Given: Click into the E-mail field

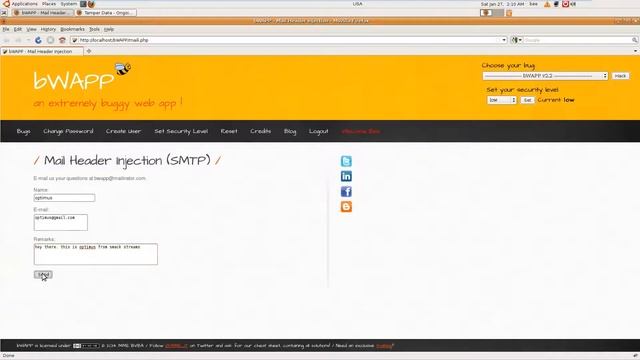Looking at the screenshot, I should (60, 222).
